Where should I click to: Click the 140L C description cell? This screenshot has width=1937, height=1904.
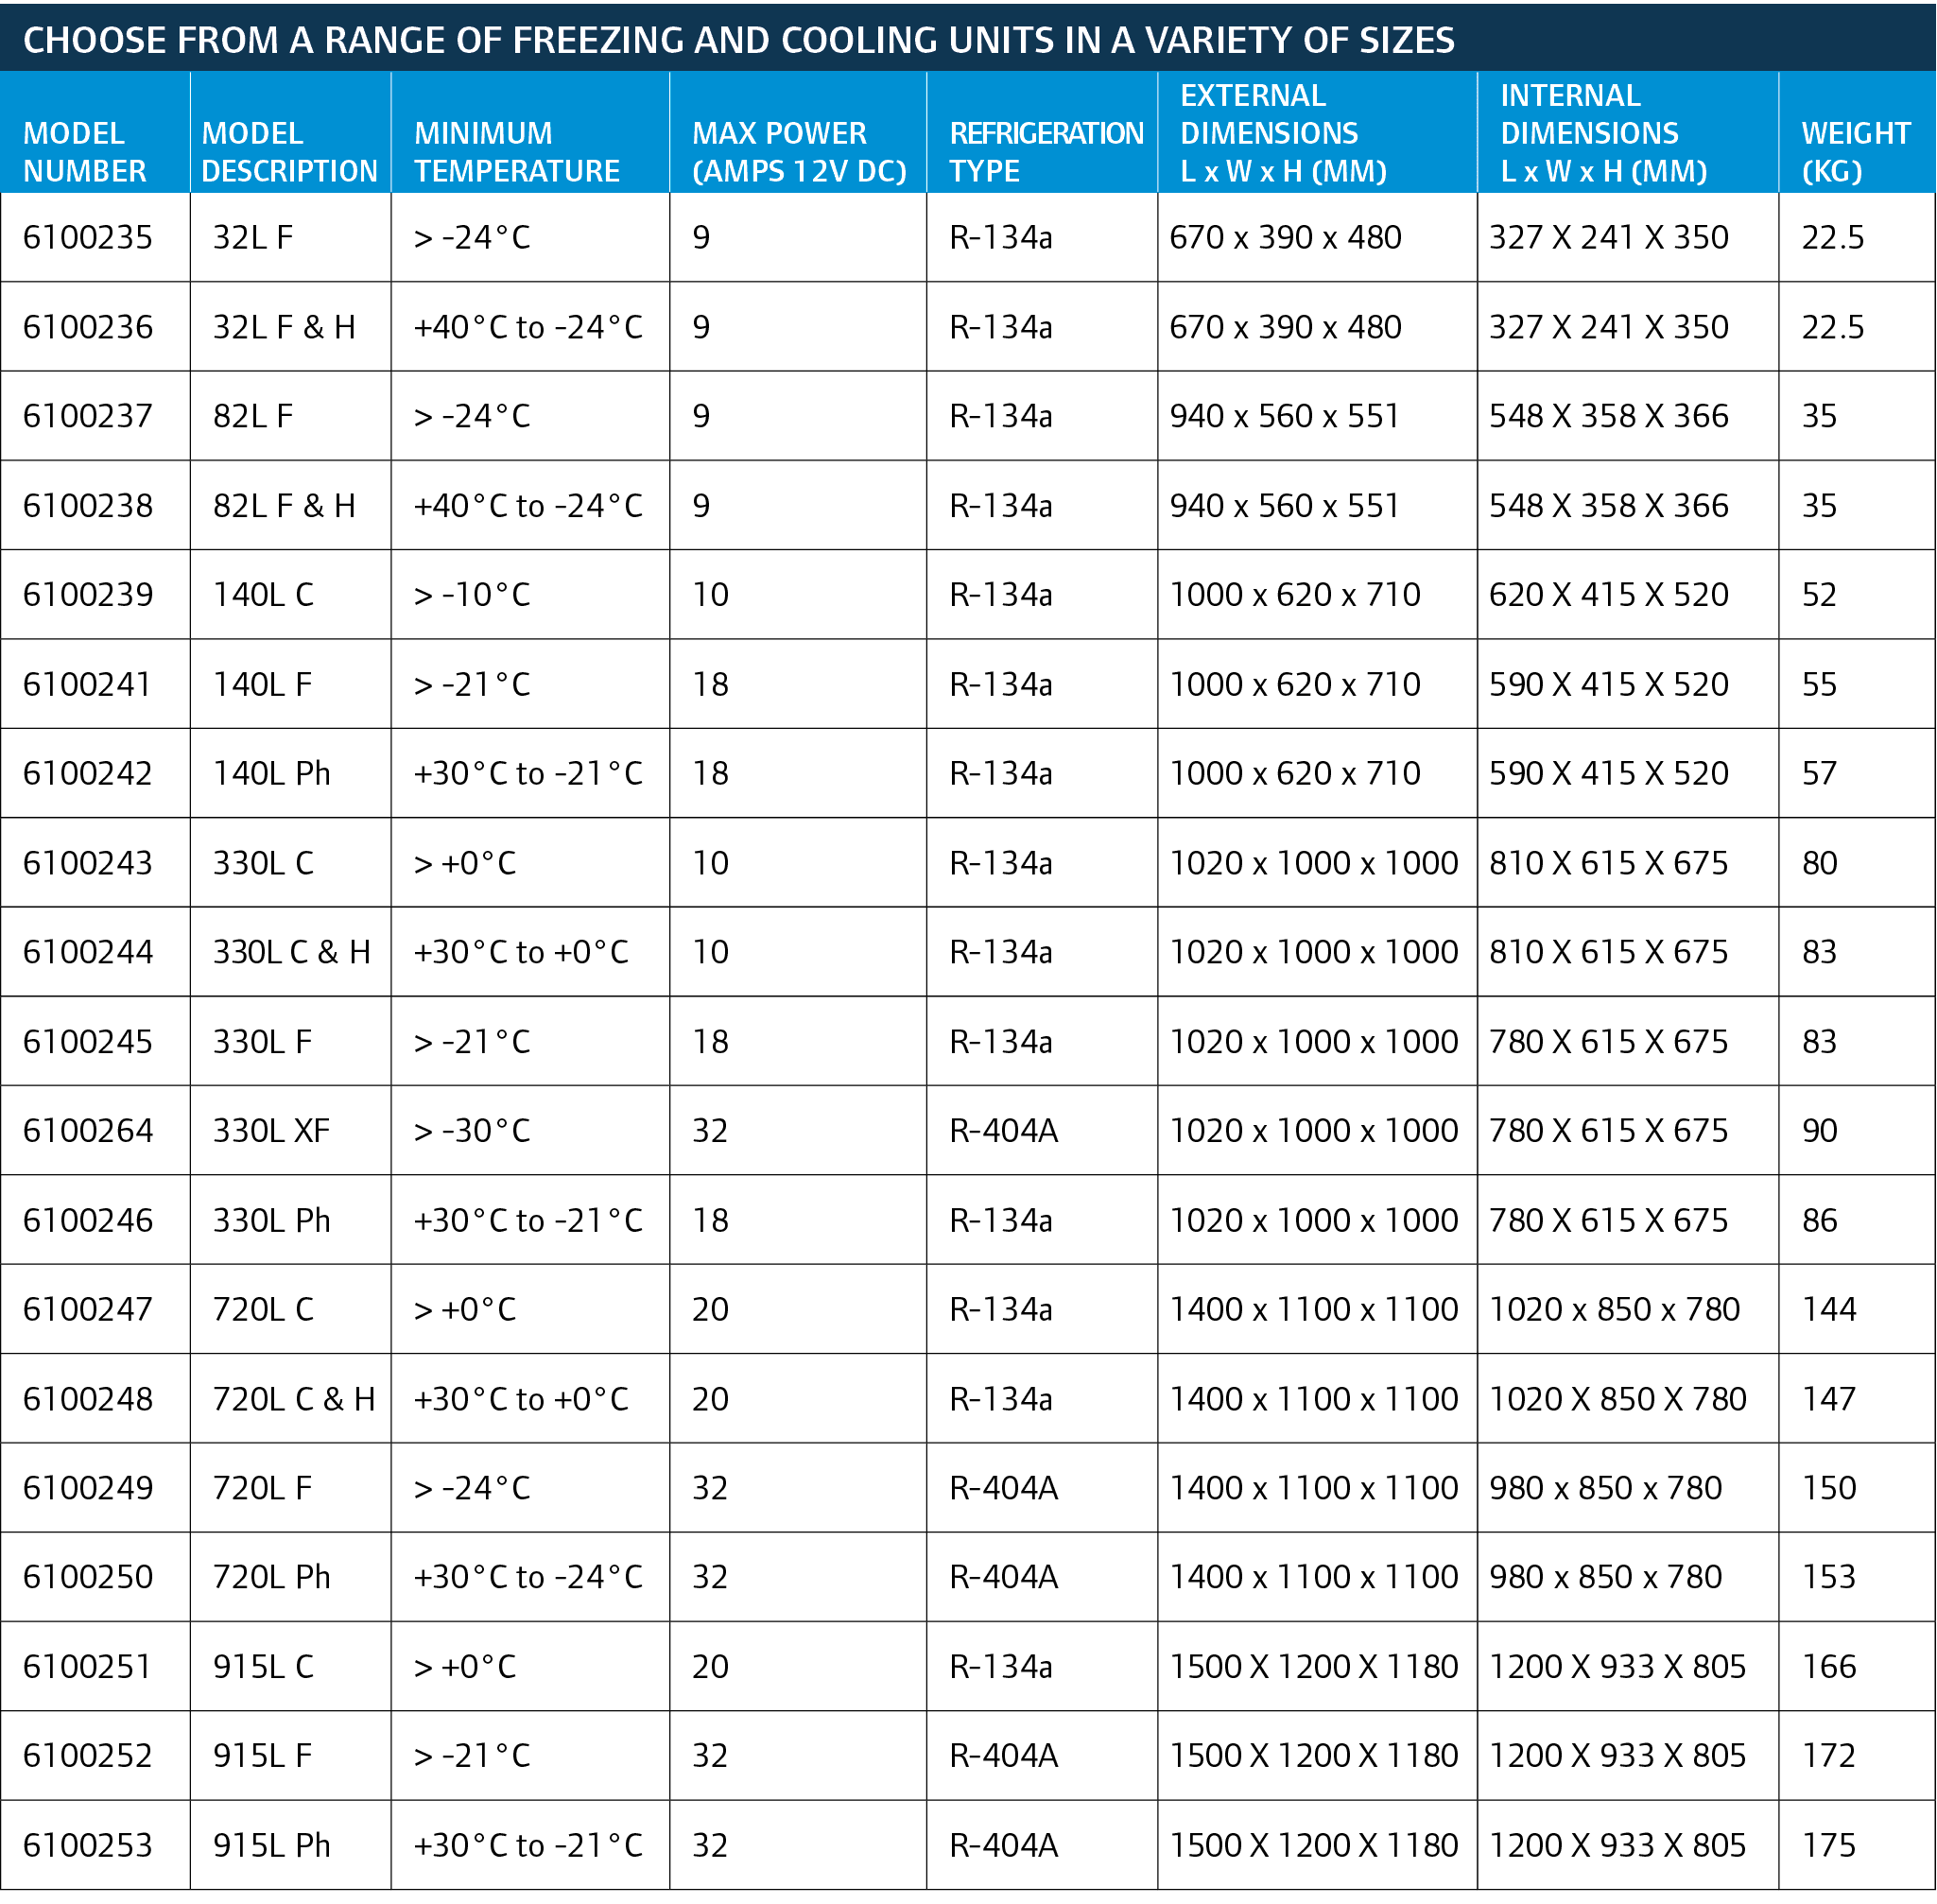tap(263, 595)
